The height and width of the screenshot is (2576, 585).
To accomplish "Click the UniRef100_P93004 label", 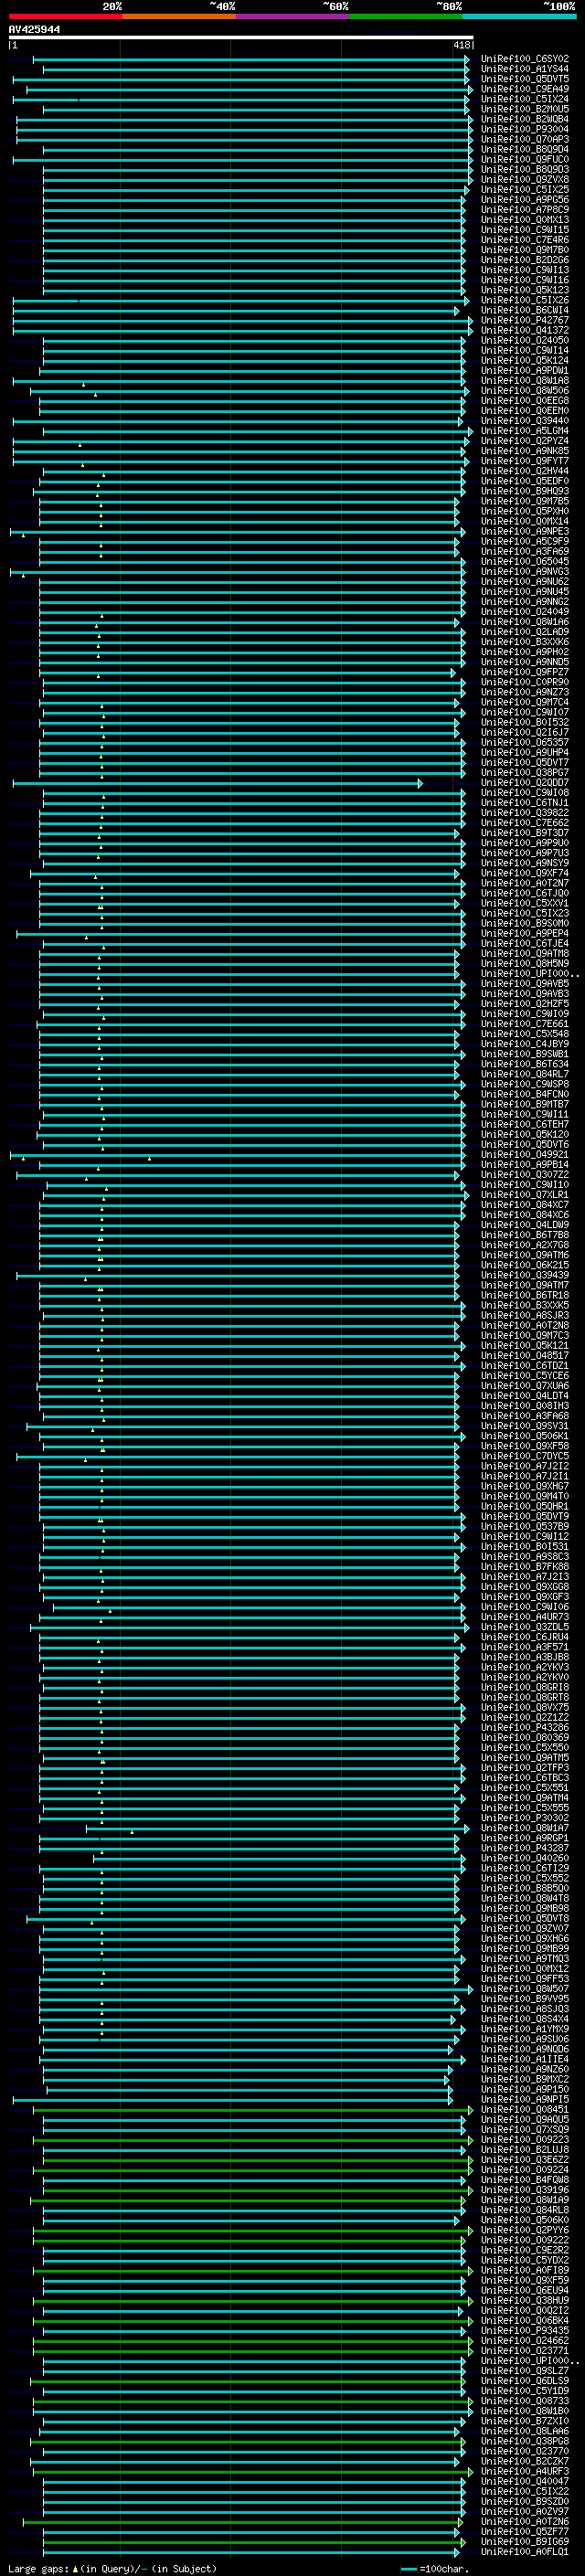I will (525, 129).
